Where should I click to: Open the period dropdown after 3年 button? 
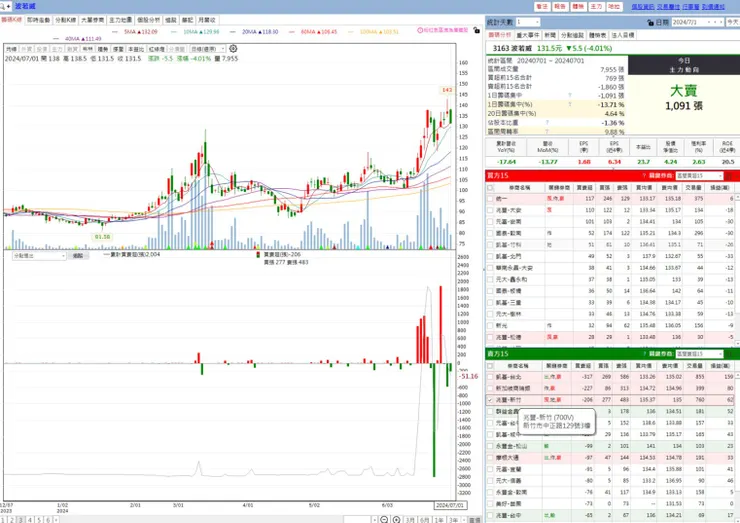[463, 520]
